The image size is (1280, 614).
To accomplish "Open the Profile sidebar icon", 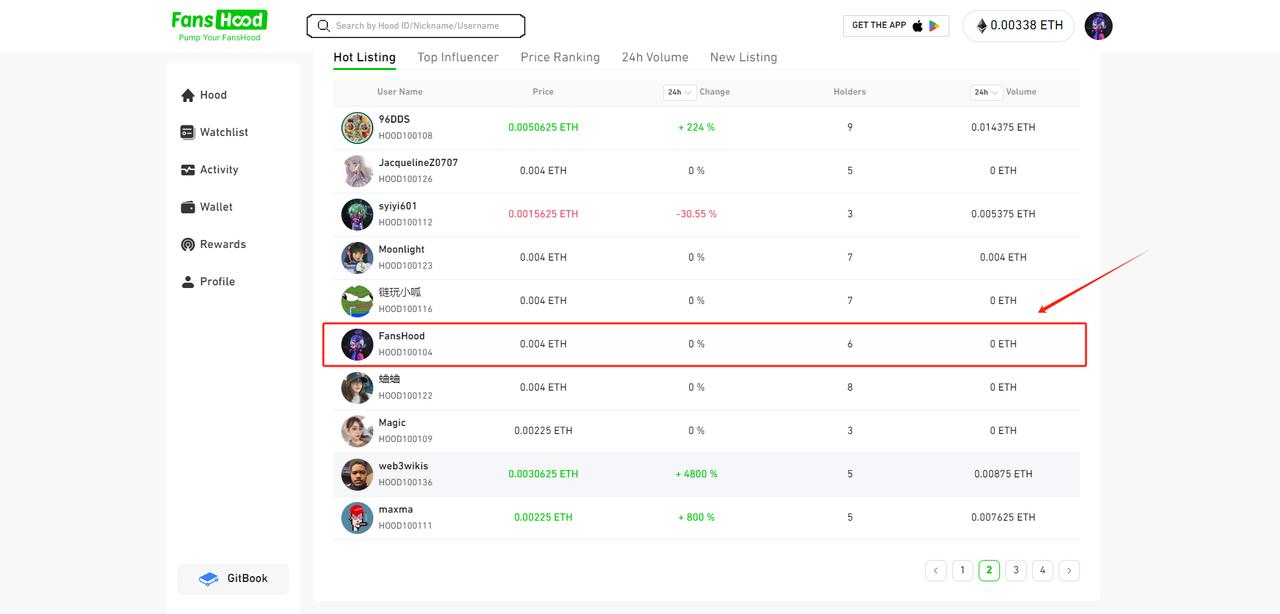I will click(x=188, y=282).
